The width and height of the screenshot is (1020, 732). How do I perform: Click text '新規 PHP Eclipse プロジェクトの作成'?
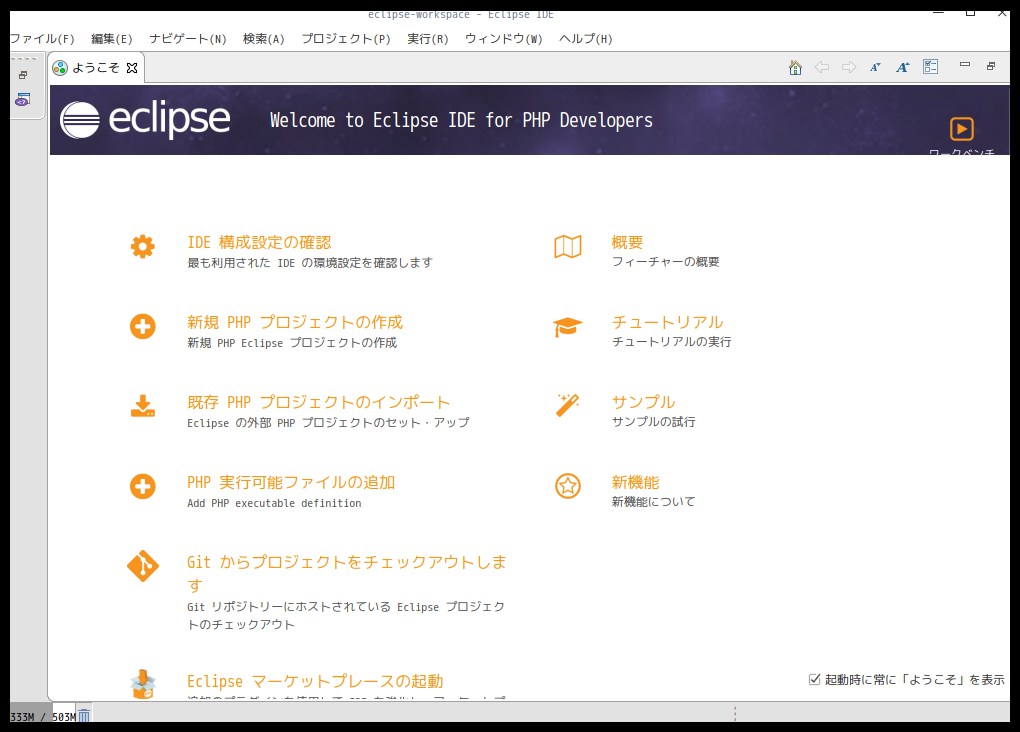click(292, 343)
